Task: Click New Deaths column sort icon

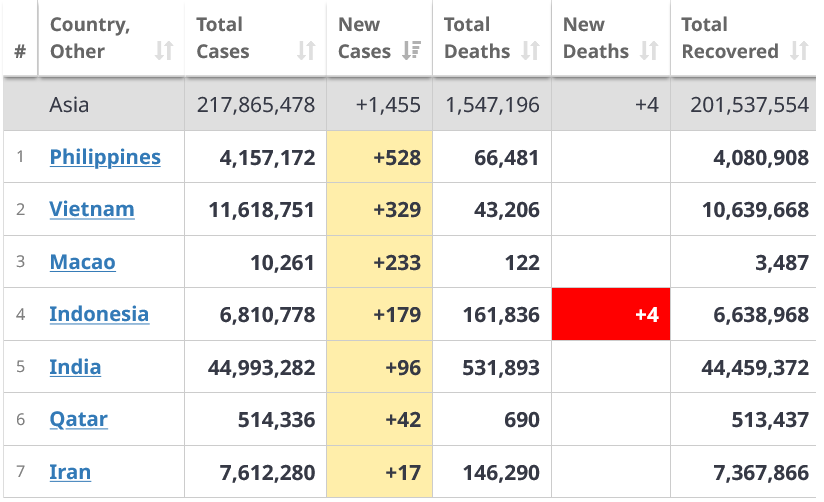Action: (649, 51)
